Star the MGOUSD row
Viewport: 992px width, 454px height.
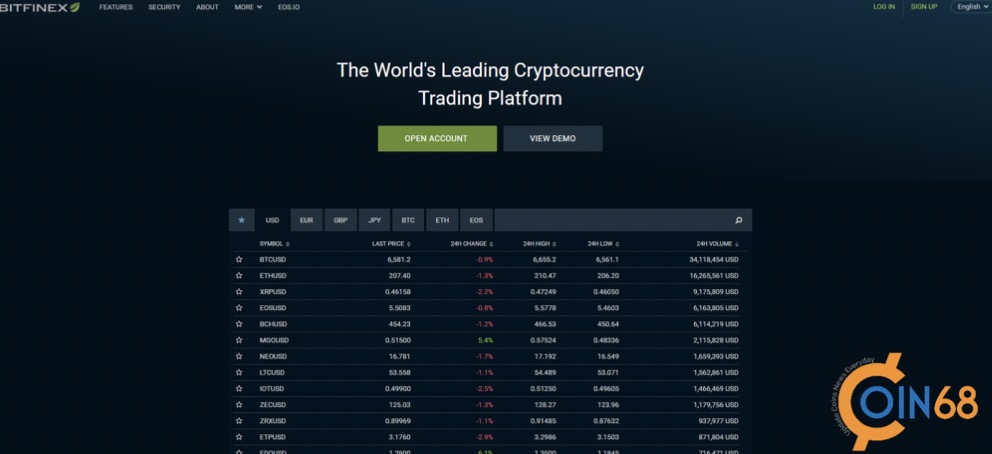click(x=239, y=340)
